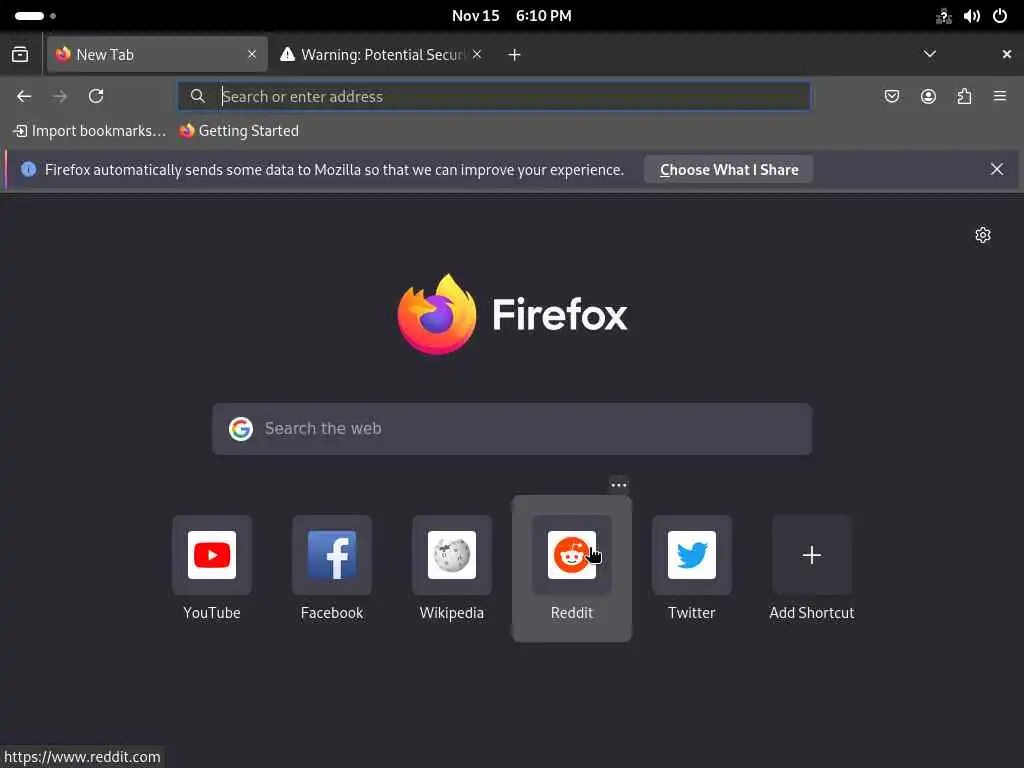Go back with the back arrow
Viewport: 1024px width, 768px height.
click(24, 97)
